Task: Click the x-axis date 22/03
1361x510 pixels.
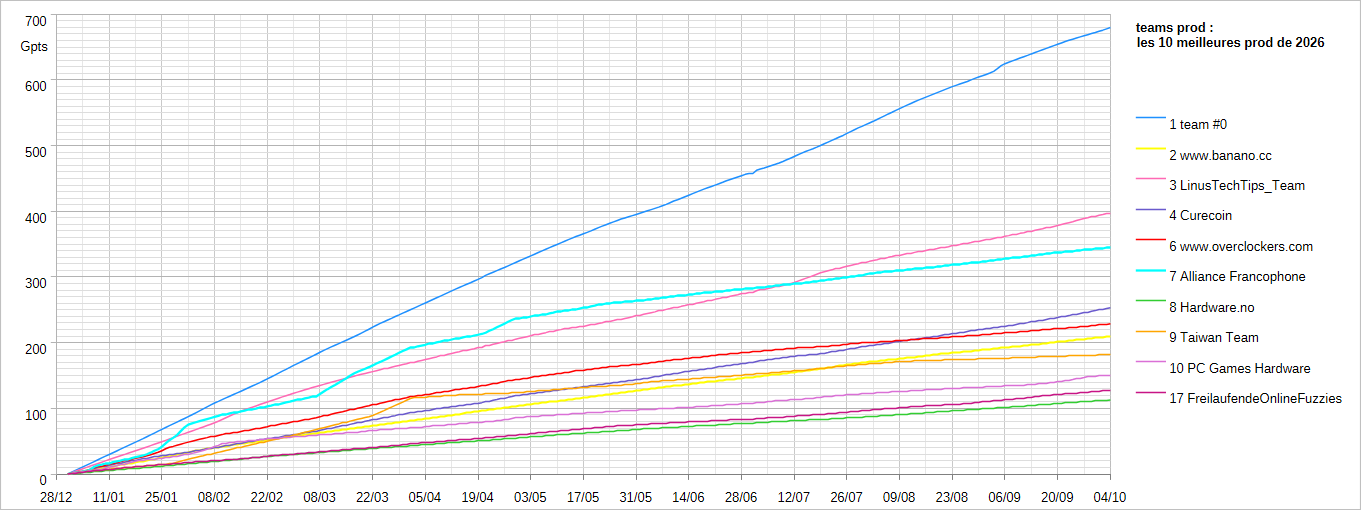Action: pyautogui.click(x=372, y=496)
